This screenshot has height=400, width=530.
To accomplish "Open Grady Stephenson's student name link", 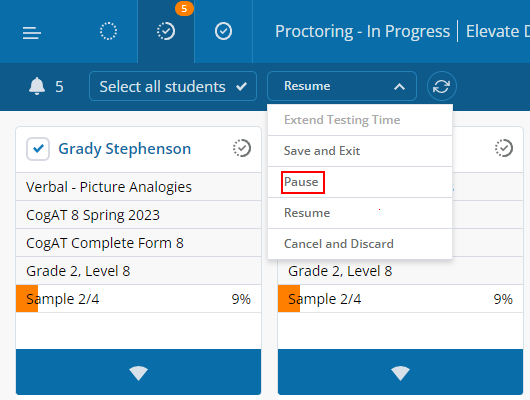I will tap(125, 149).
